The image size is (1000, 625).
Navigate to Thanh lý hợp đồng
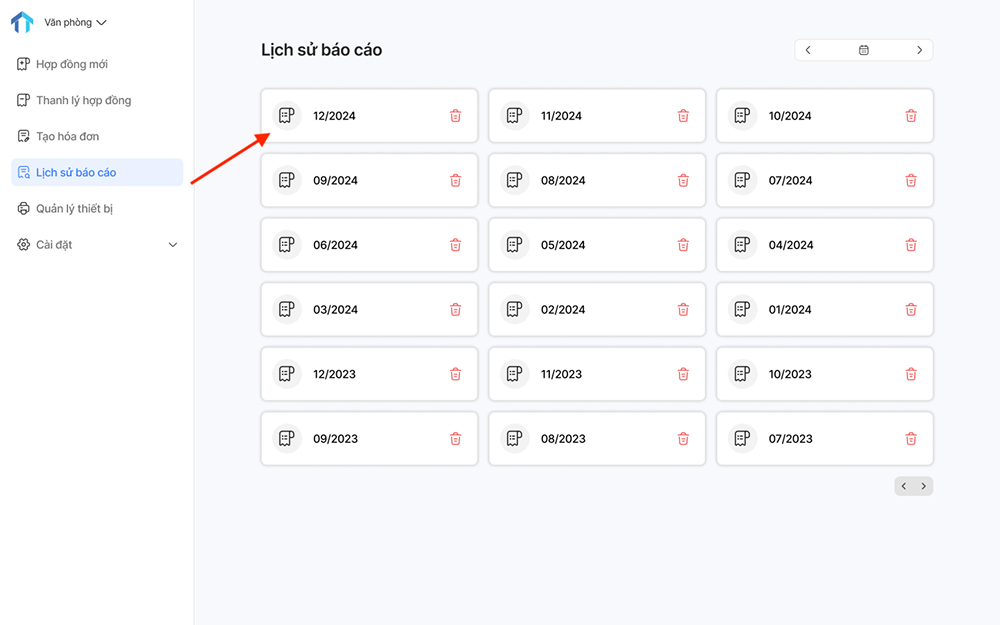click(83, 100)
